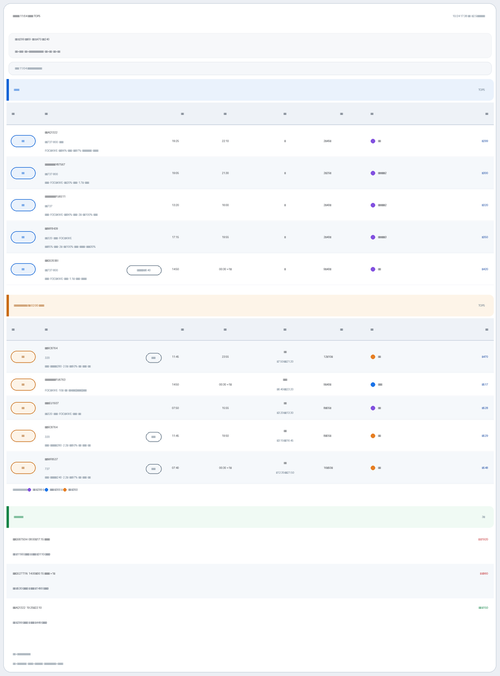Click the orange pill button in the 11:45–19:50 row

click(23, 436)
